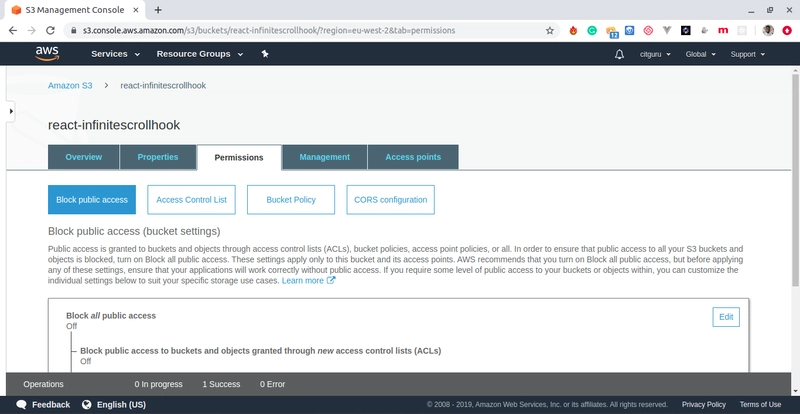View site info via padlock icon

click(x=74, y=31)
